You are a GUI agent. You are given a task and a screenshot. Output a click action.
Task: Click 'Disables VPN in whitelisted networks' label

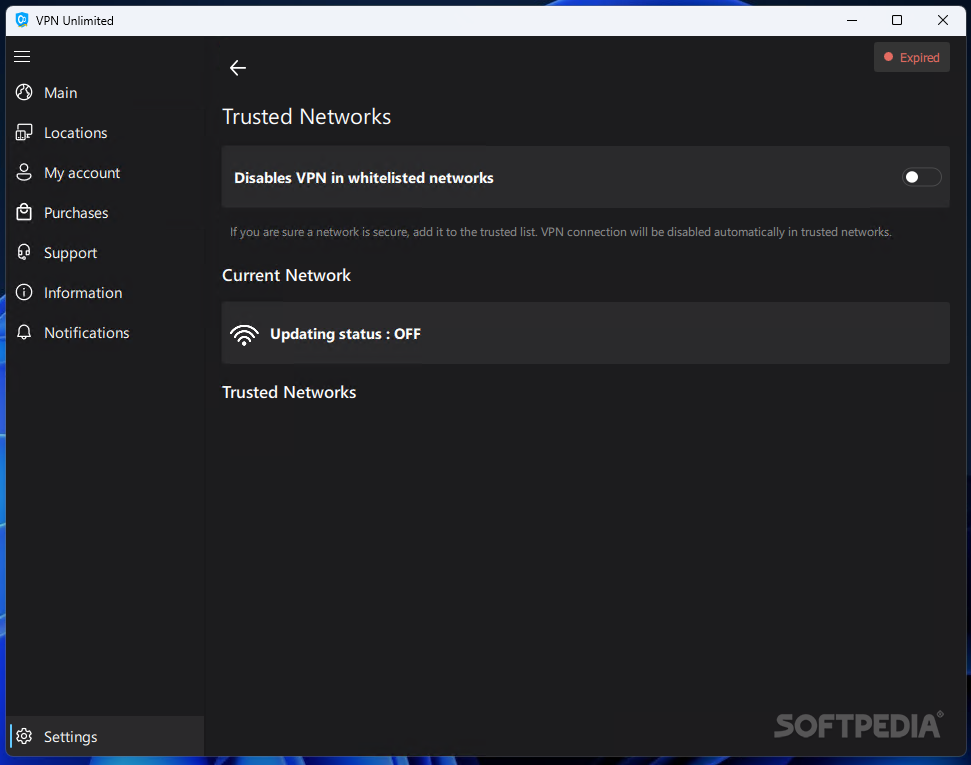point(364,178)
